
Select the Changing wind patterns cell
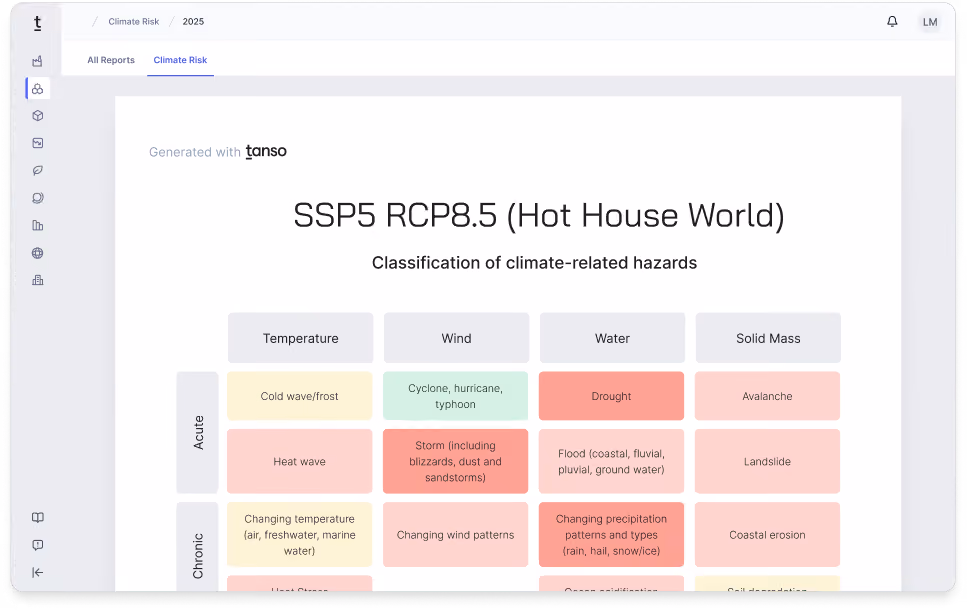455,535
